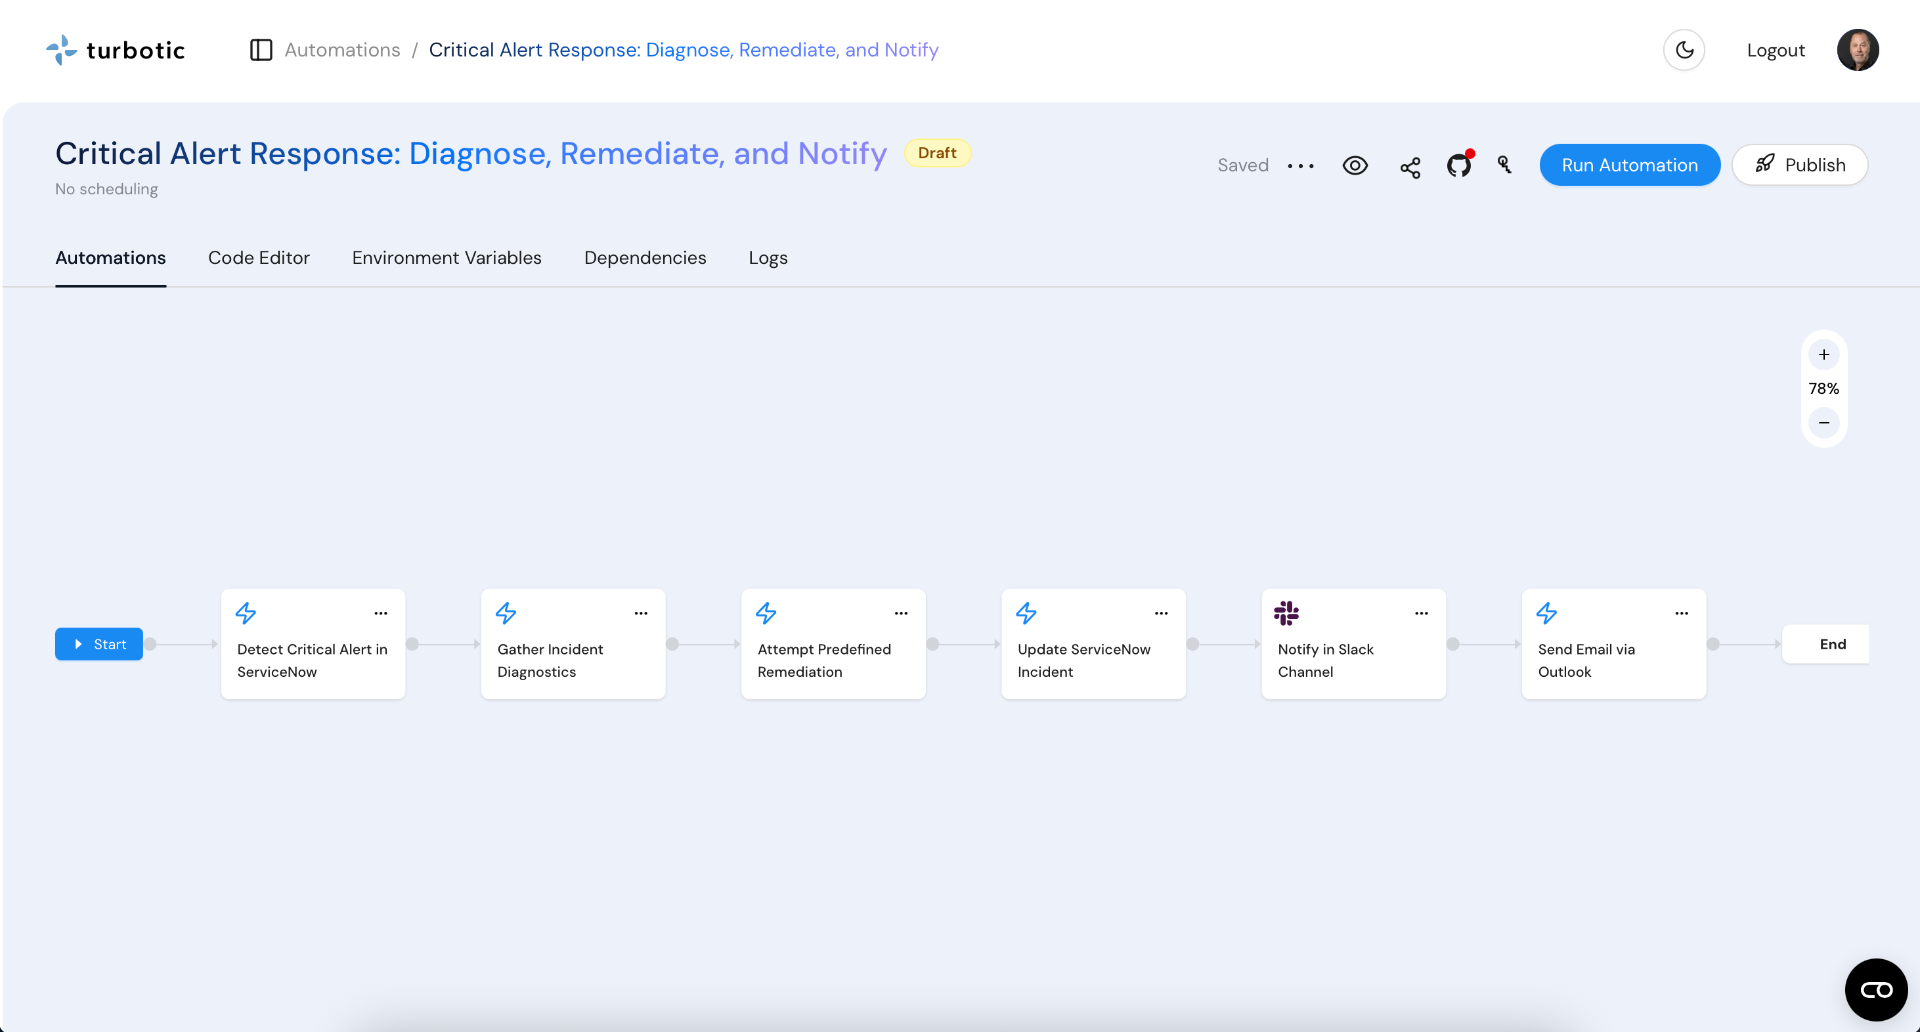Select the Automations tab
This screenshot has height=1032, width=1920.
tap(111, 258)
